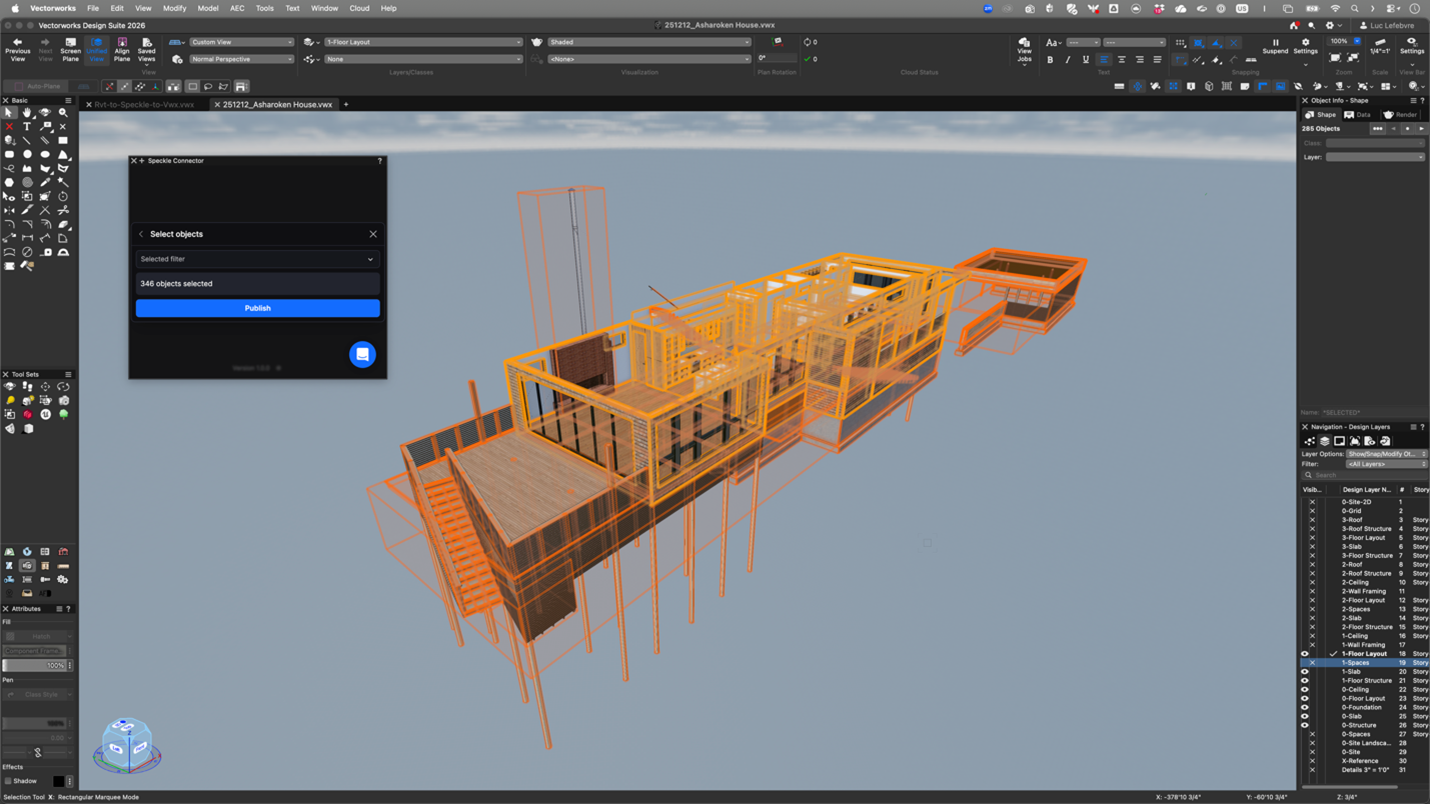Click the Wi-Fi icon in menu bar
This screenshot has width=1430, height=804.
(x=1335, y=9)
